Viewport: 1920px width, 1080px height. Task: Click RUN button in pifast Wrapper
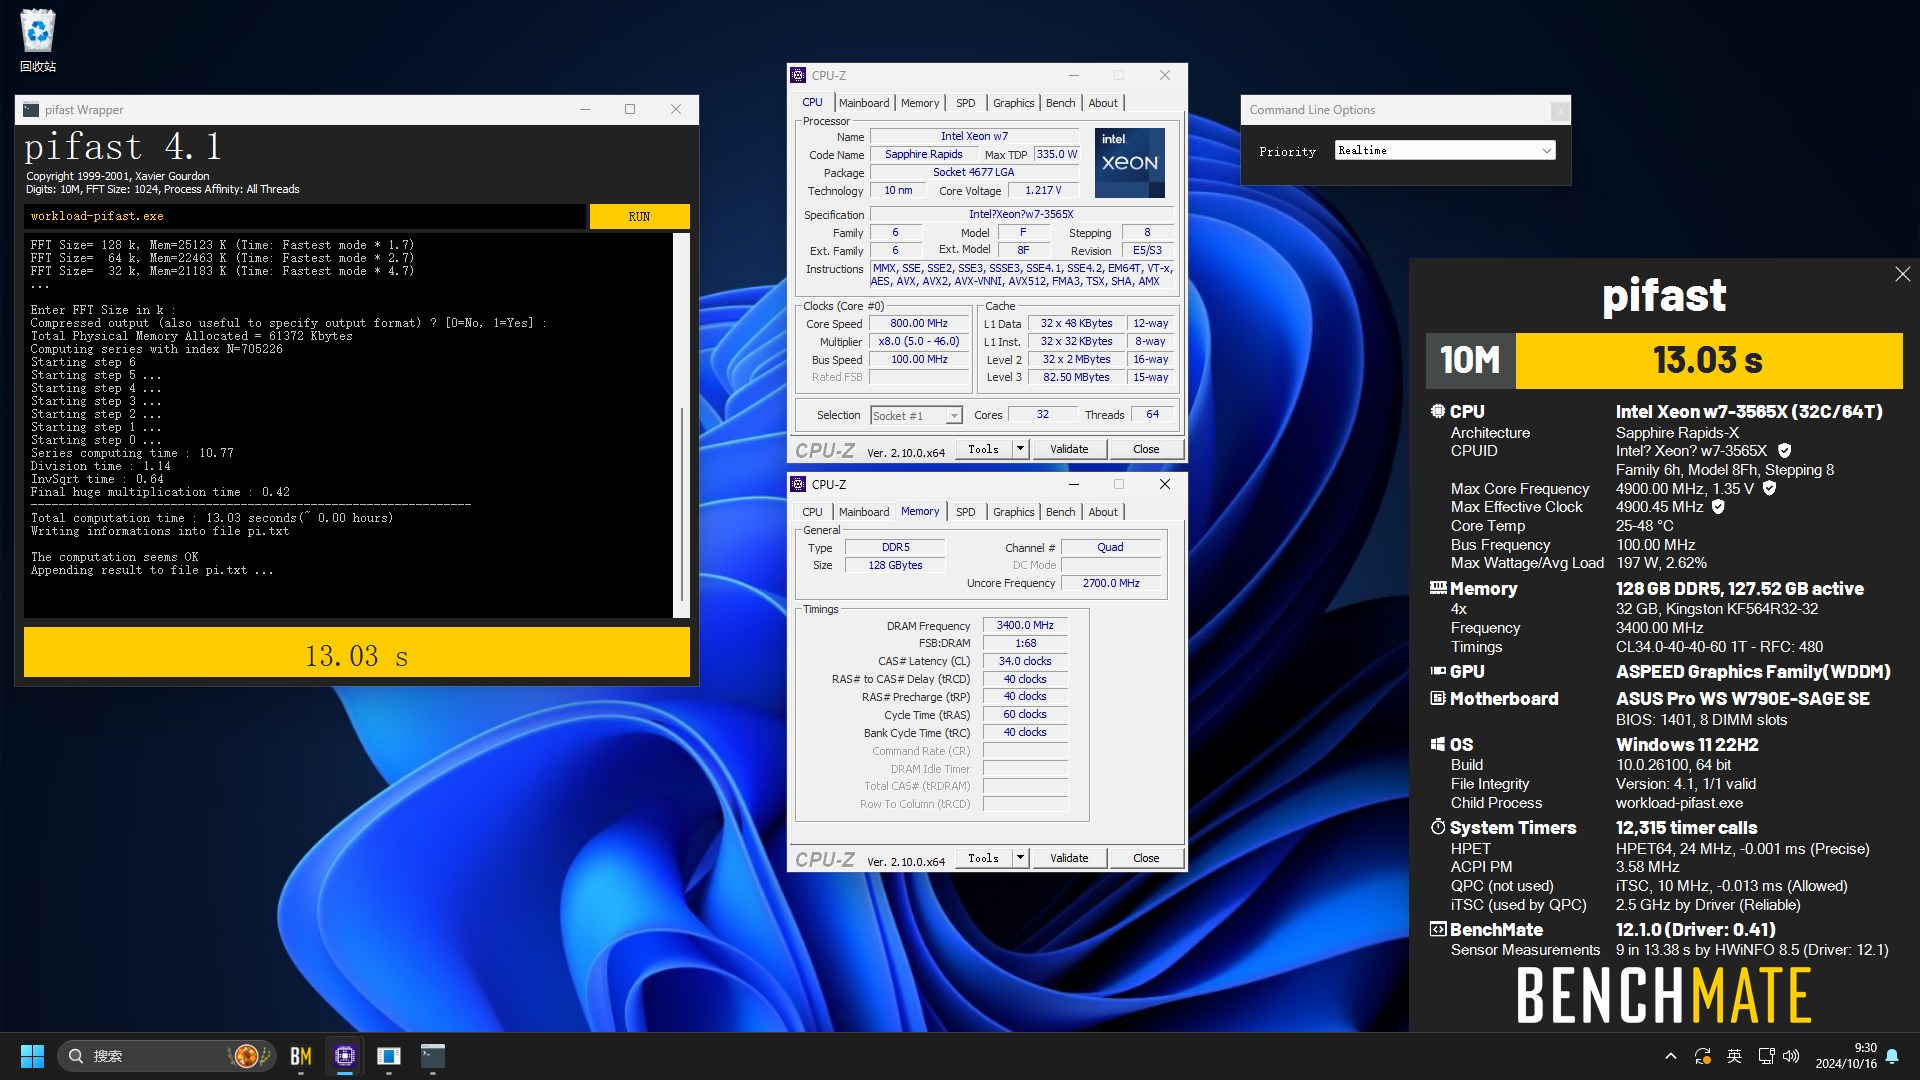pos(639,216)
